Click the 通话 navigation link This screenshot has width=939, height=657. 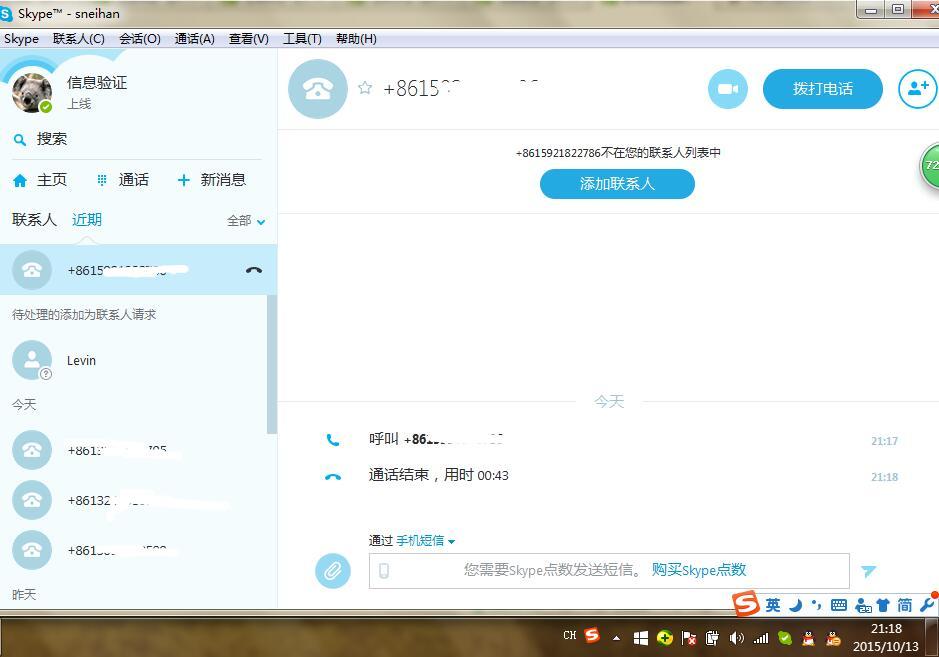134,180
